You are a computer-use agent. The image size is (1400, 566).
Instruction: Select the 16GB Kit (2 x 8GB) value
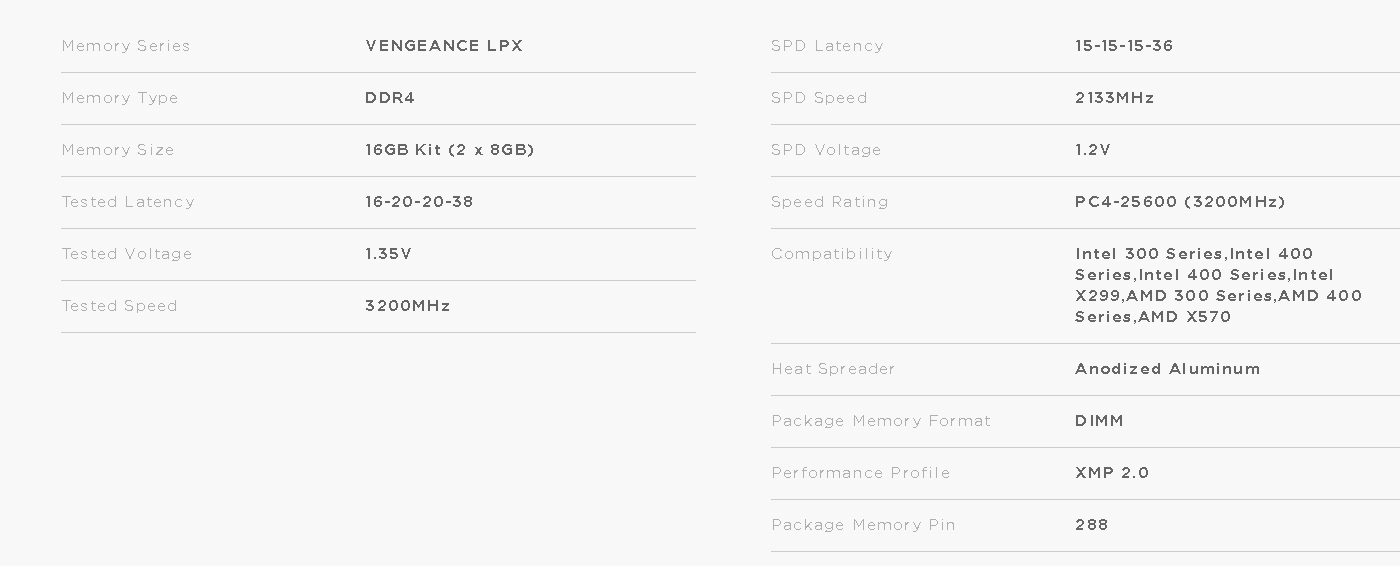[x=450, y=150]
